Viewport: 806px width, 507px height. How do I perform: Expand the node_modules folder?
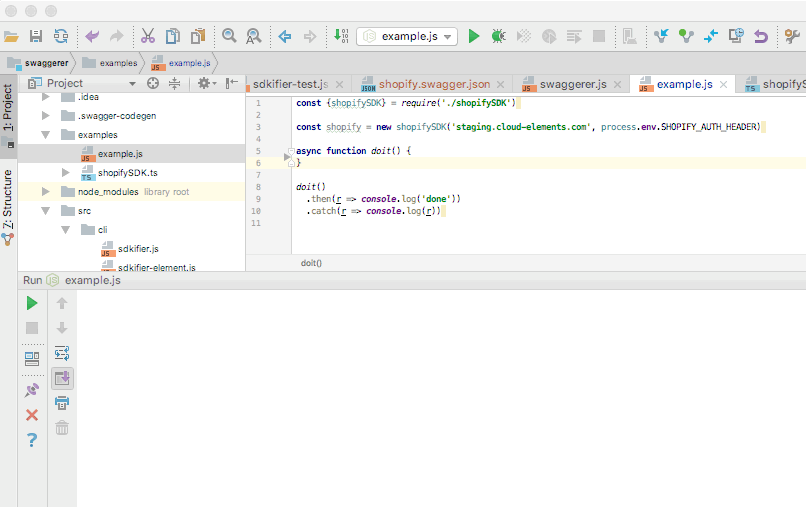tap(45, 191)
